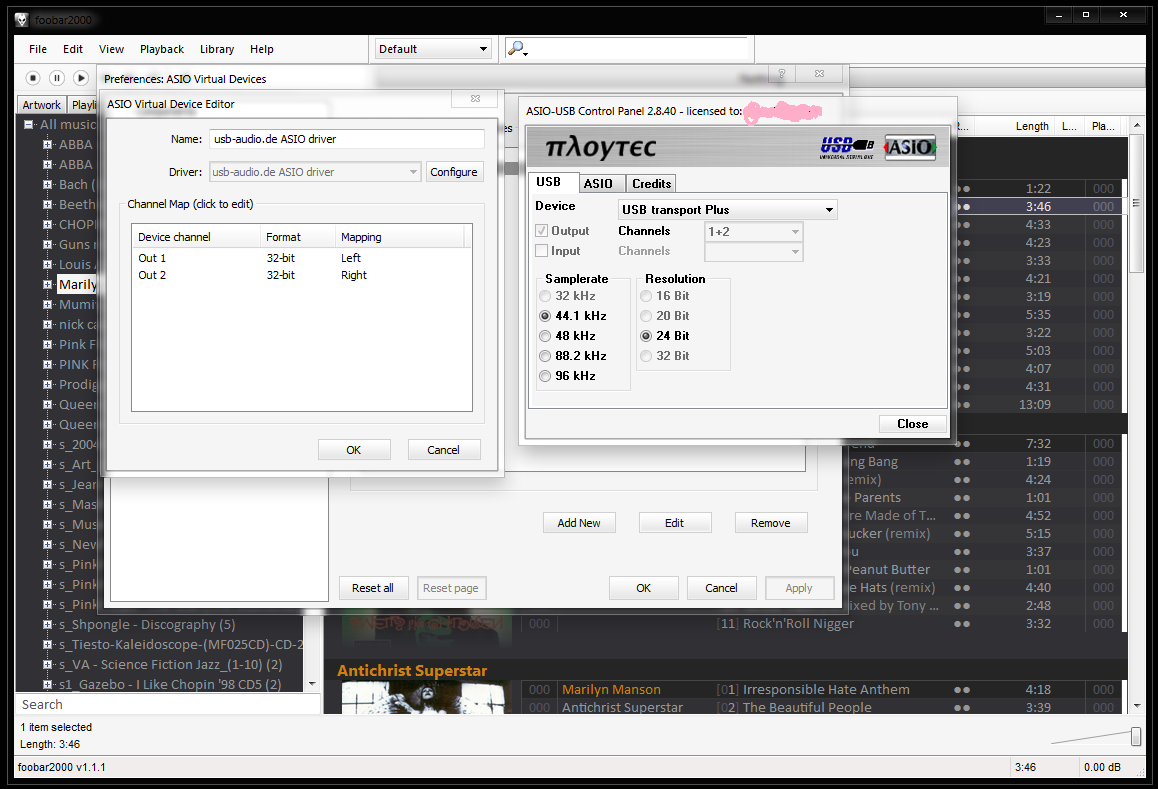Click the help question mark in Preferences
This screenshot has width=1158, height=789.
click(781, 73)
